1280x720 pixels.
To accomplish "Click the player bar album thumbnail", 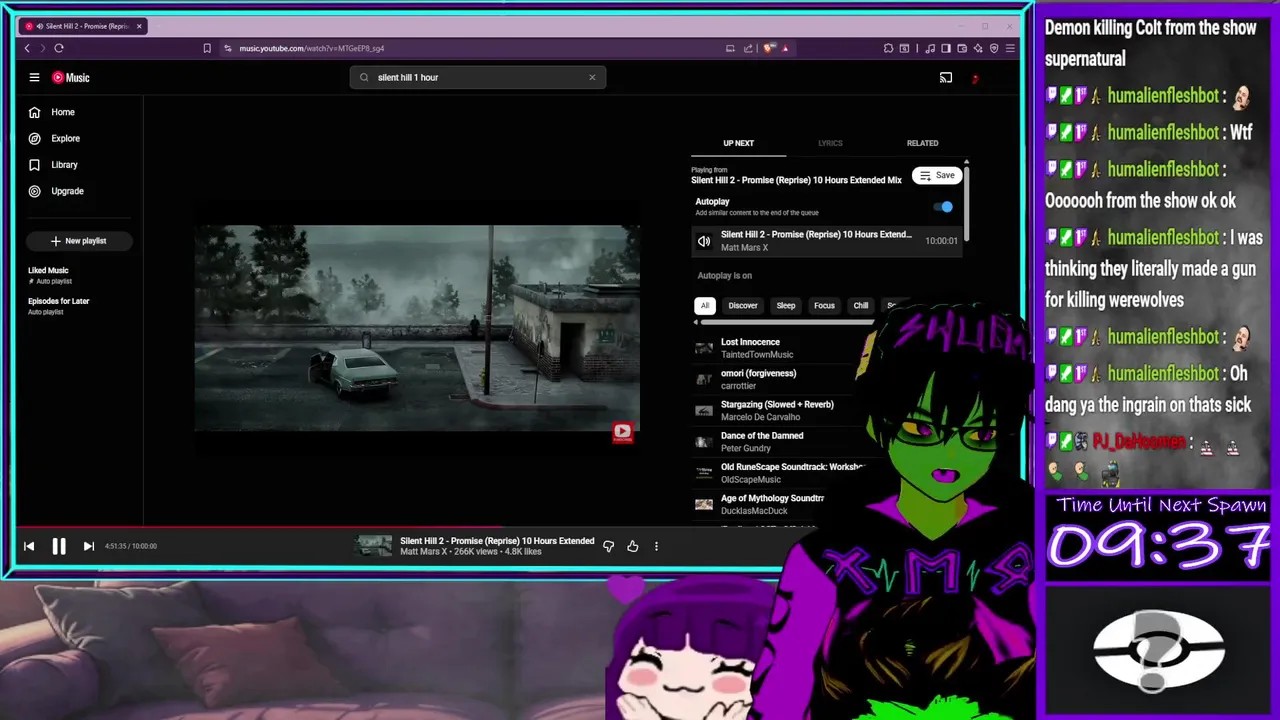I will point(375,546).
